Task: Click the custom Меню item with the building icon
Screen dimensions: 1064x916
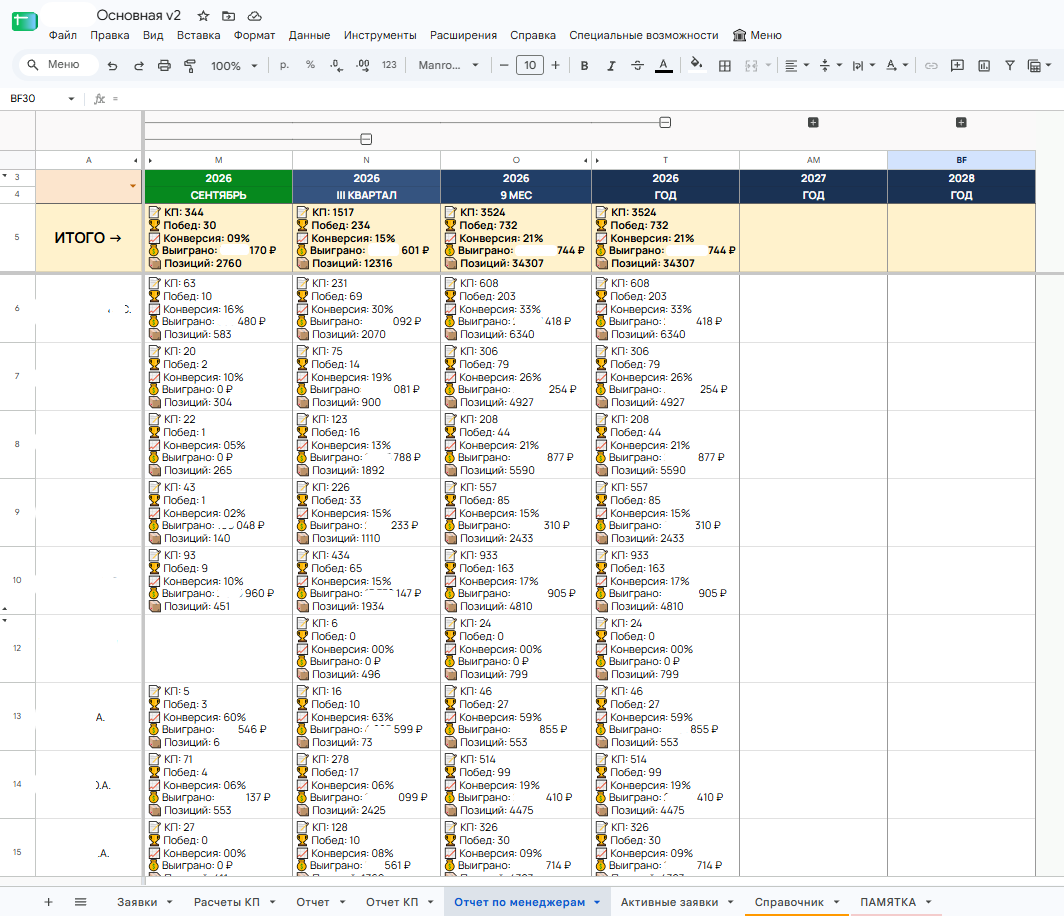Action: [757, 35]
